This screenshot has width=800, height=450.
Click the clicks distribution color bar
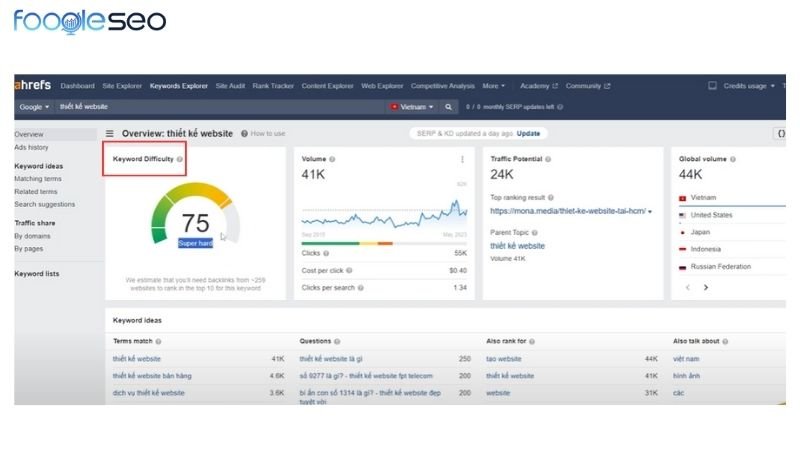[x=384, y=244]
